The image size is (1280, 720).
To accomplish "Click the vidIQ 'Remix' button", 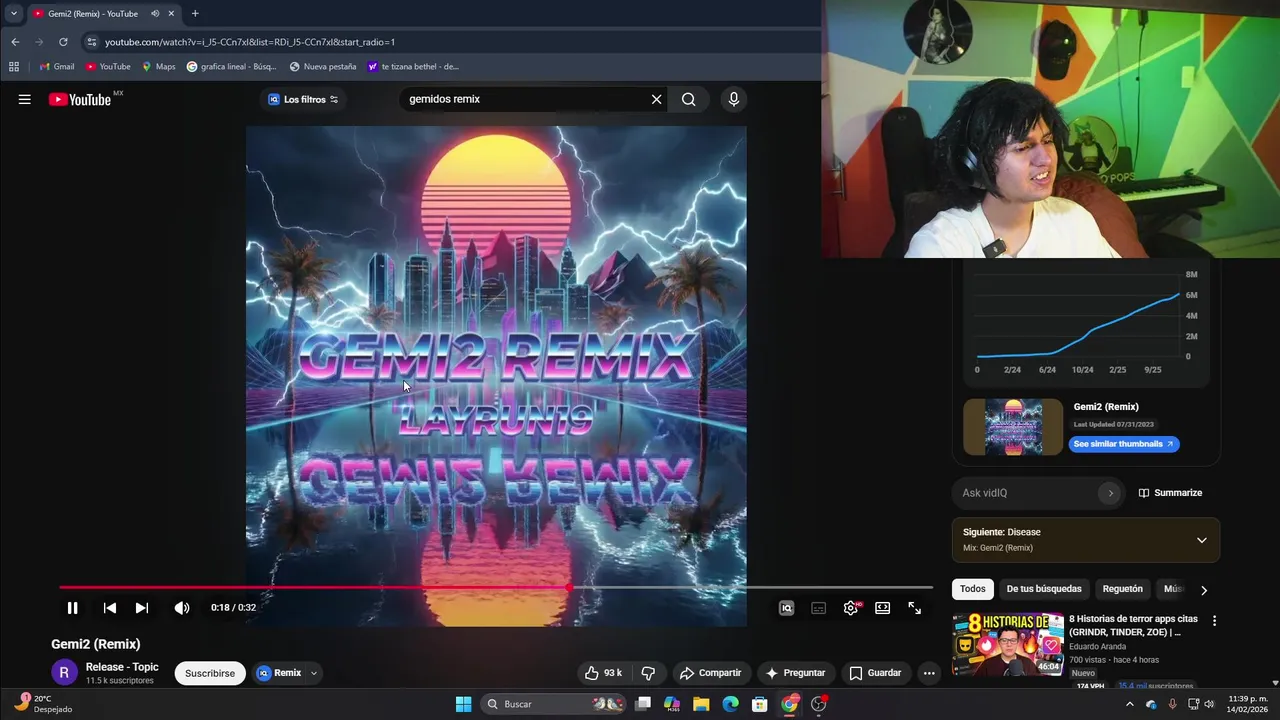I will tap(279, 673).
